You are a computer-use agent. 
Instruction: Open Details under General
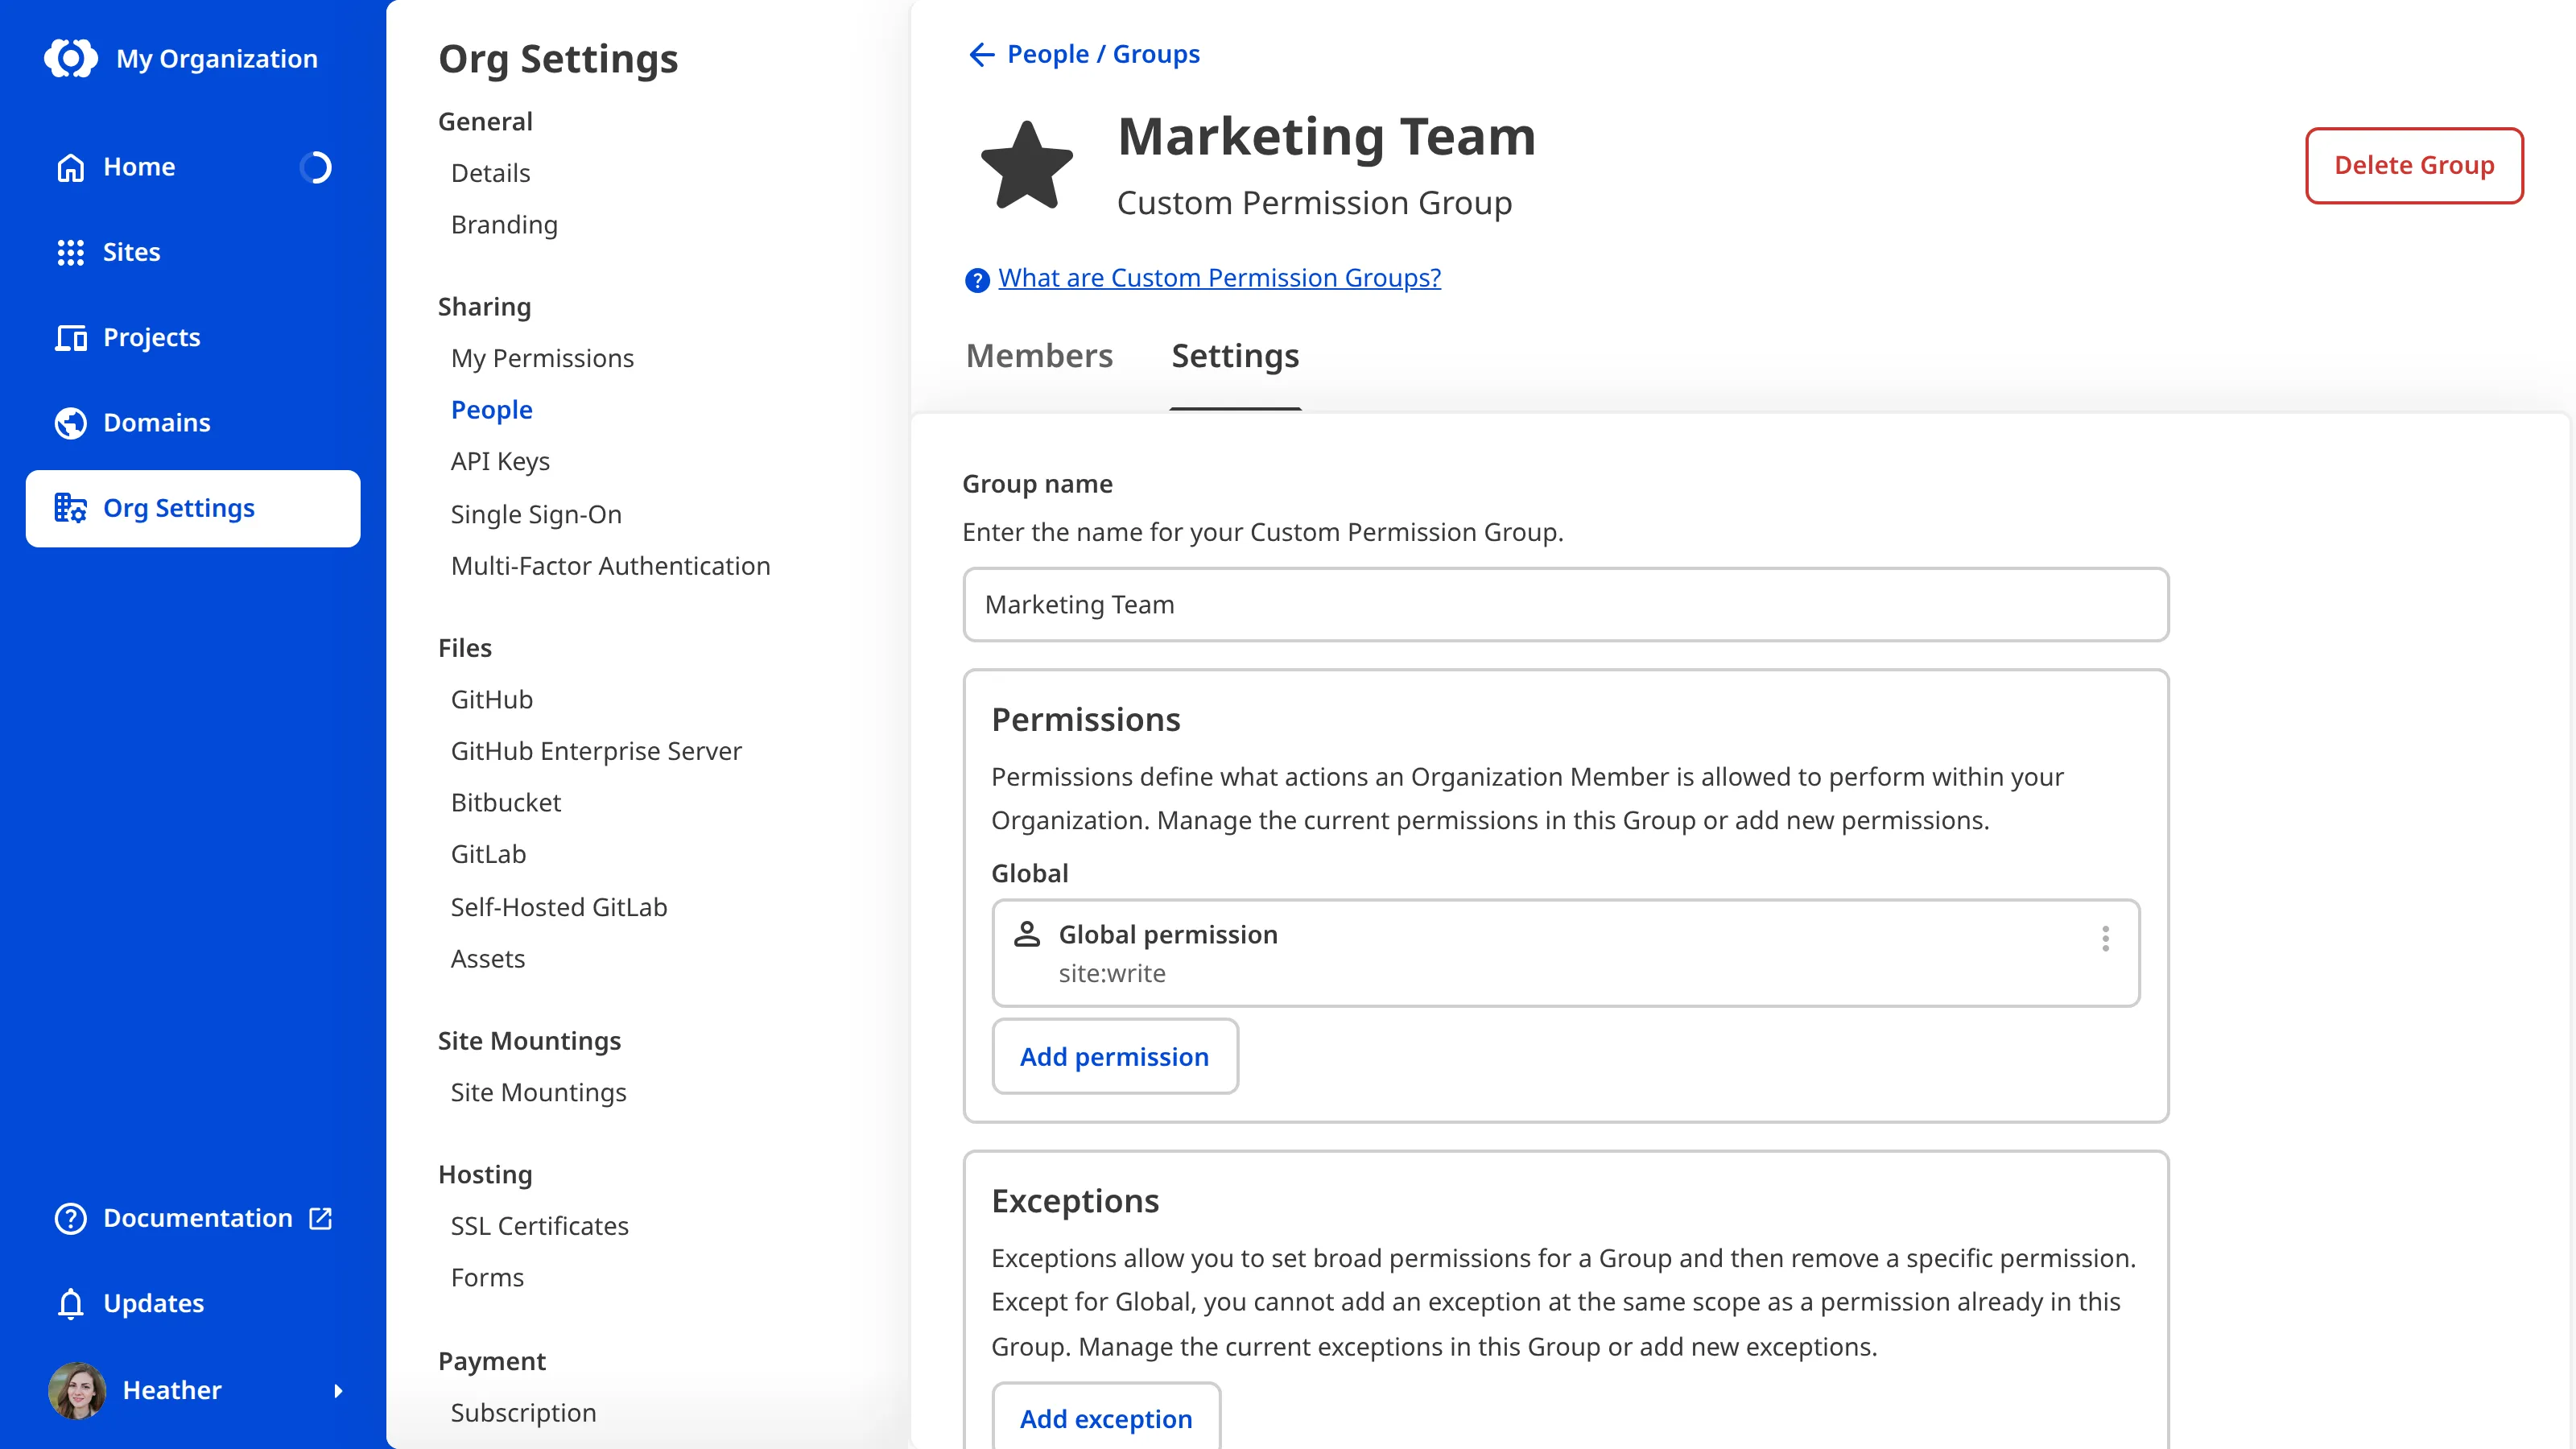490,173
